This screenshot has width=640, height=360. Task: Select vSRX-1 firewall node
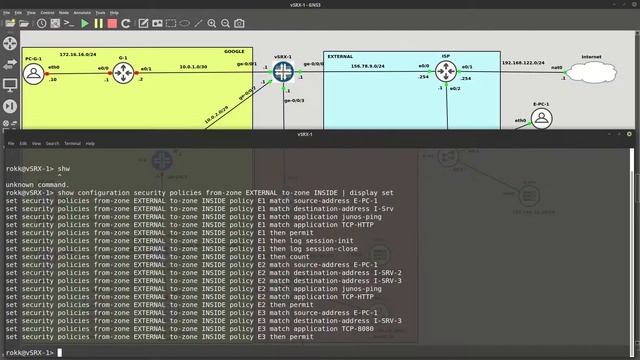click(x=283, y=72)
